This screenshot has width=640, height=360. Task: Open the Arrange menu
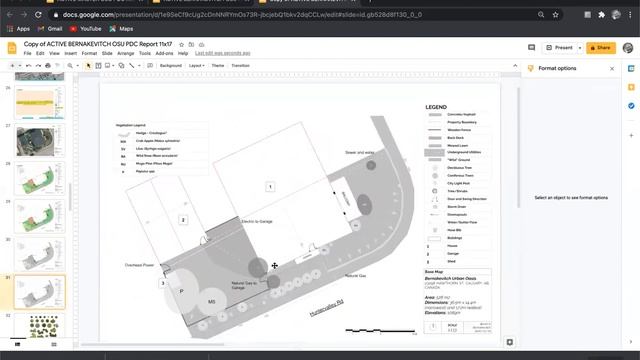click(x=126, y=53)
